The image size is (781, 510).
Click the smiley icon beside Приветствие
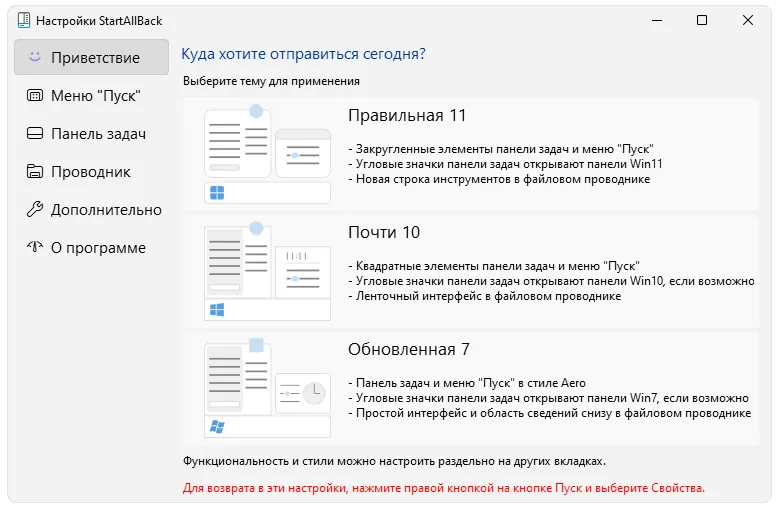(34, 57)
